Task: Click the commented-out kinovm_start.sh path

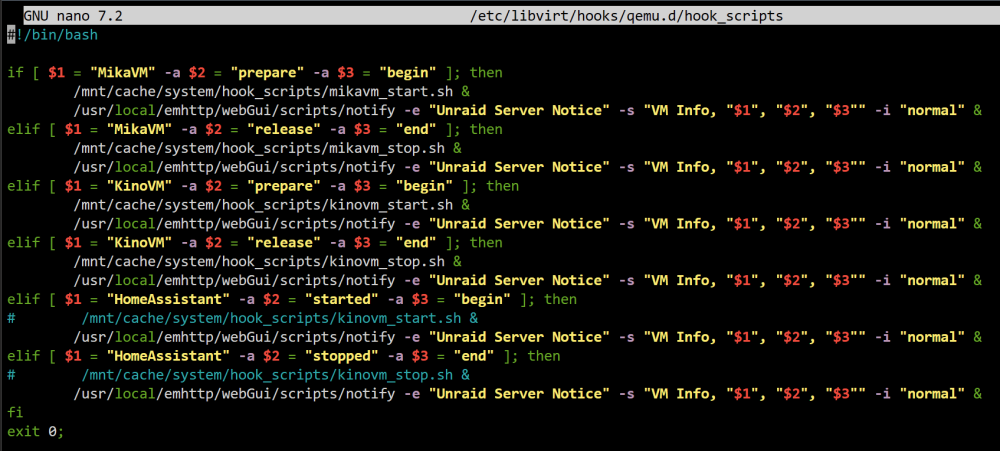Action: pos(272,318)
